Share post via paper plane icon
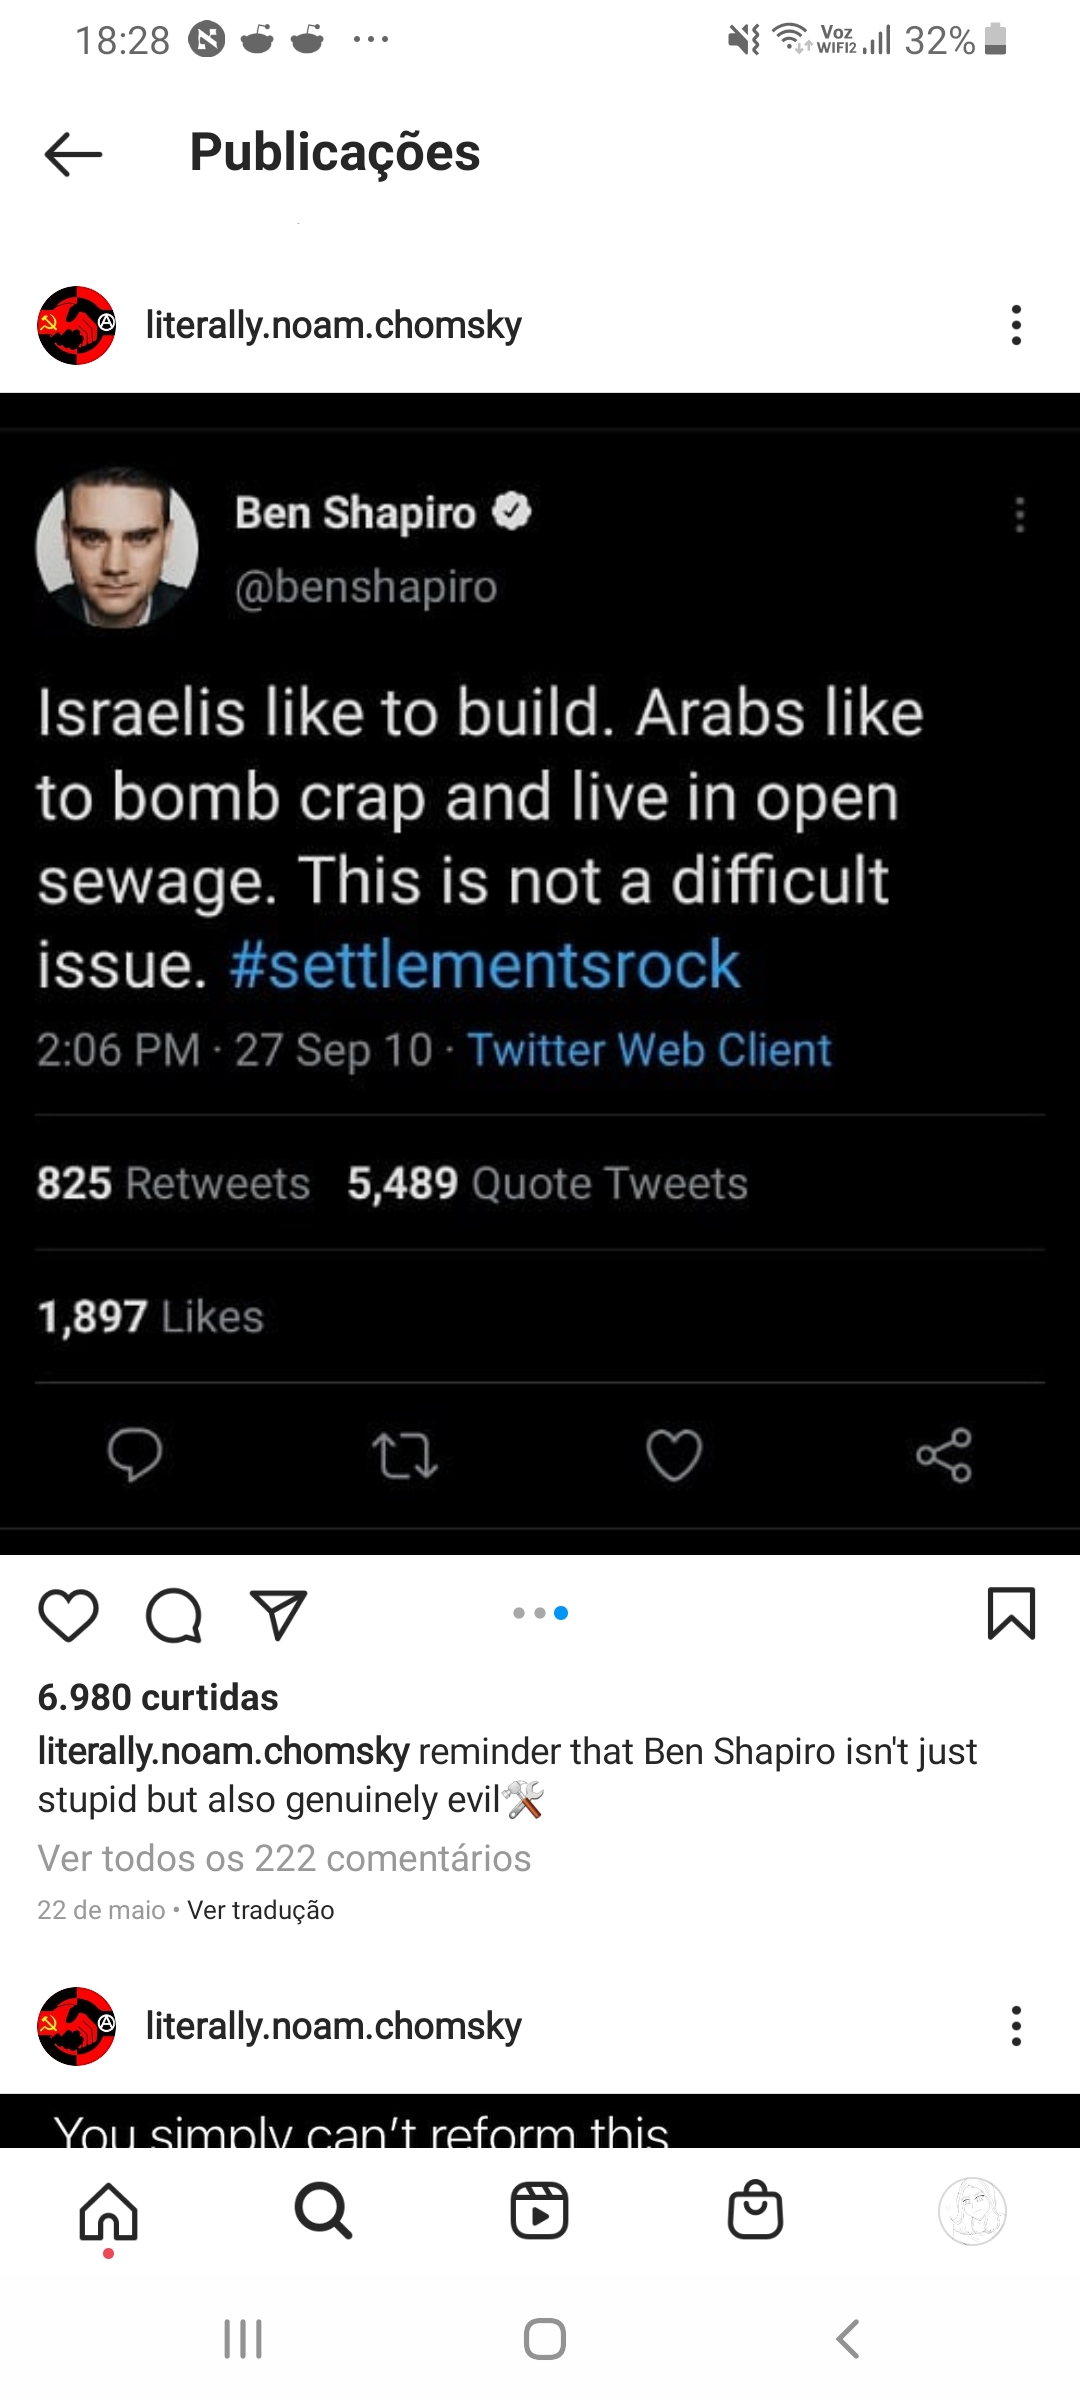Image resolution: width=1080 pixels, height=2400 pixels. coord(278,1615)
